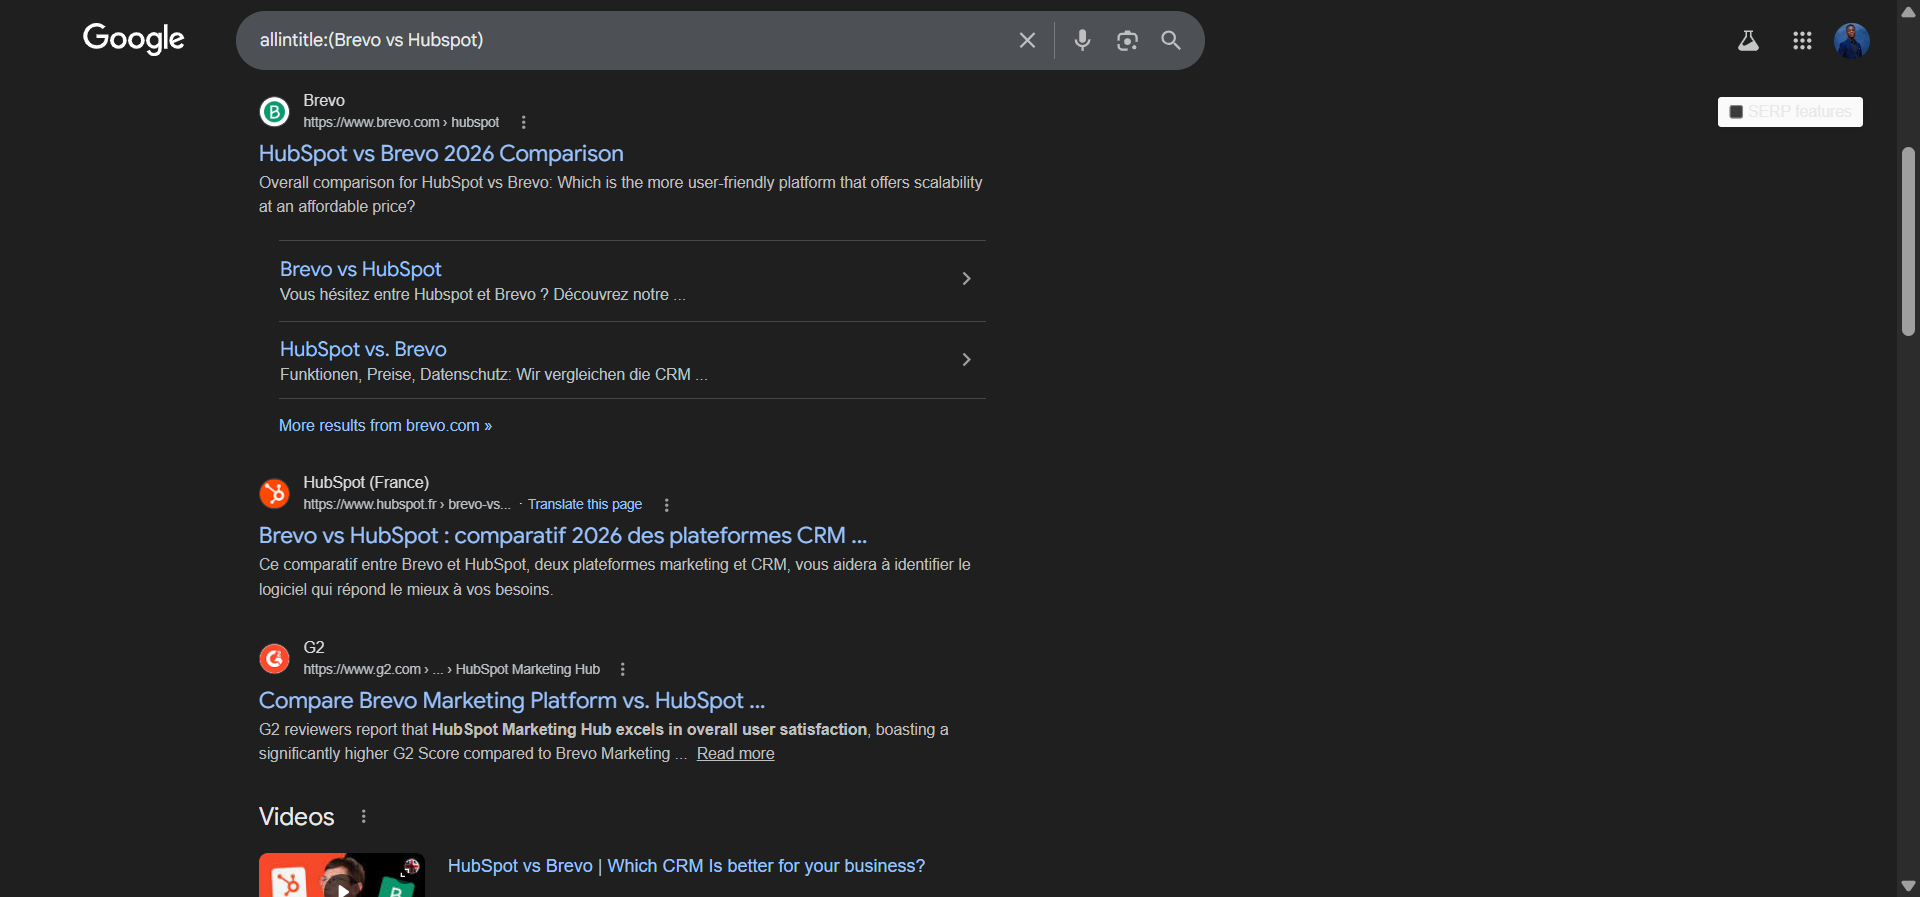Click the Brevo site name text

click(x=324, y=100)
